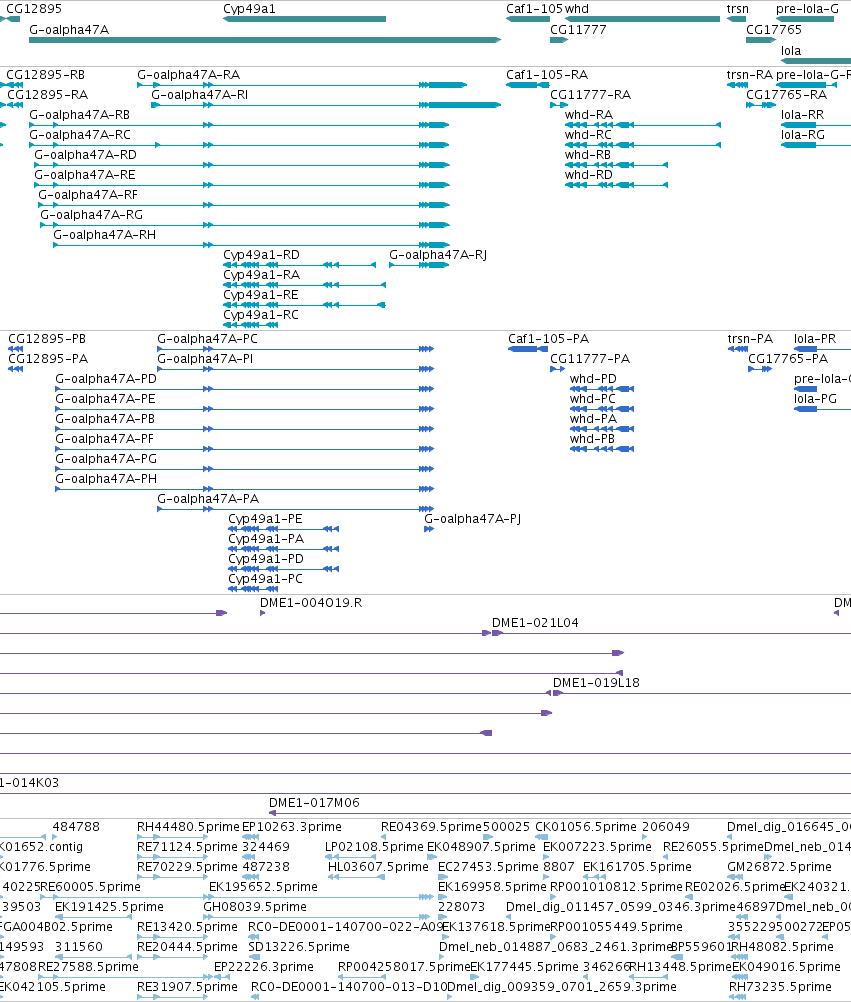
Task: Open BAC clone DME1-021L04
Action: (535, 623)
